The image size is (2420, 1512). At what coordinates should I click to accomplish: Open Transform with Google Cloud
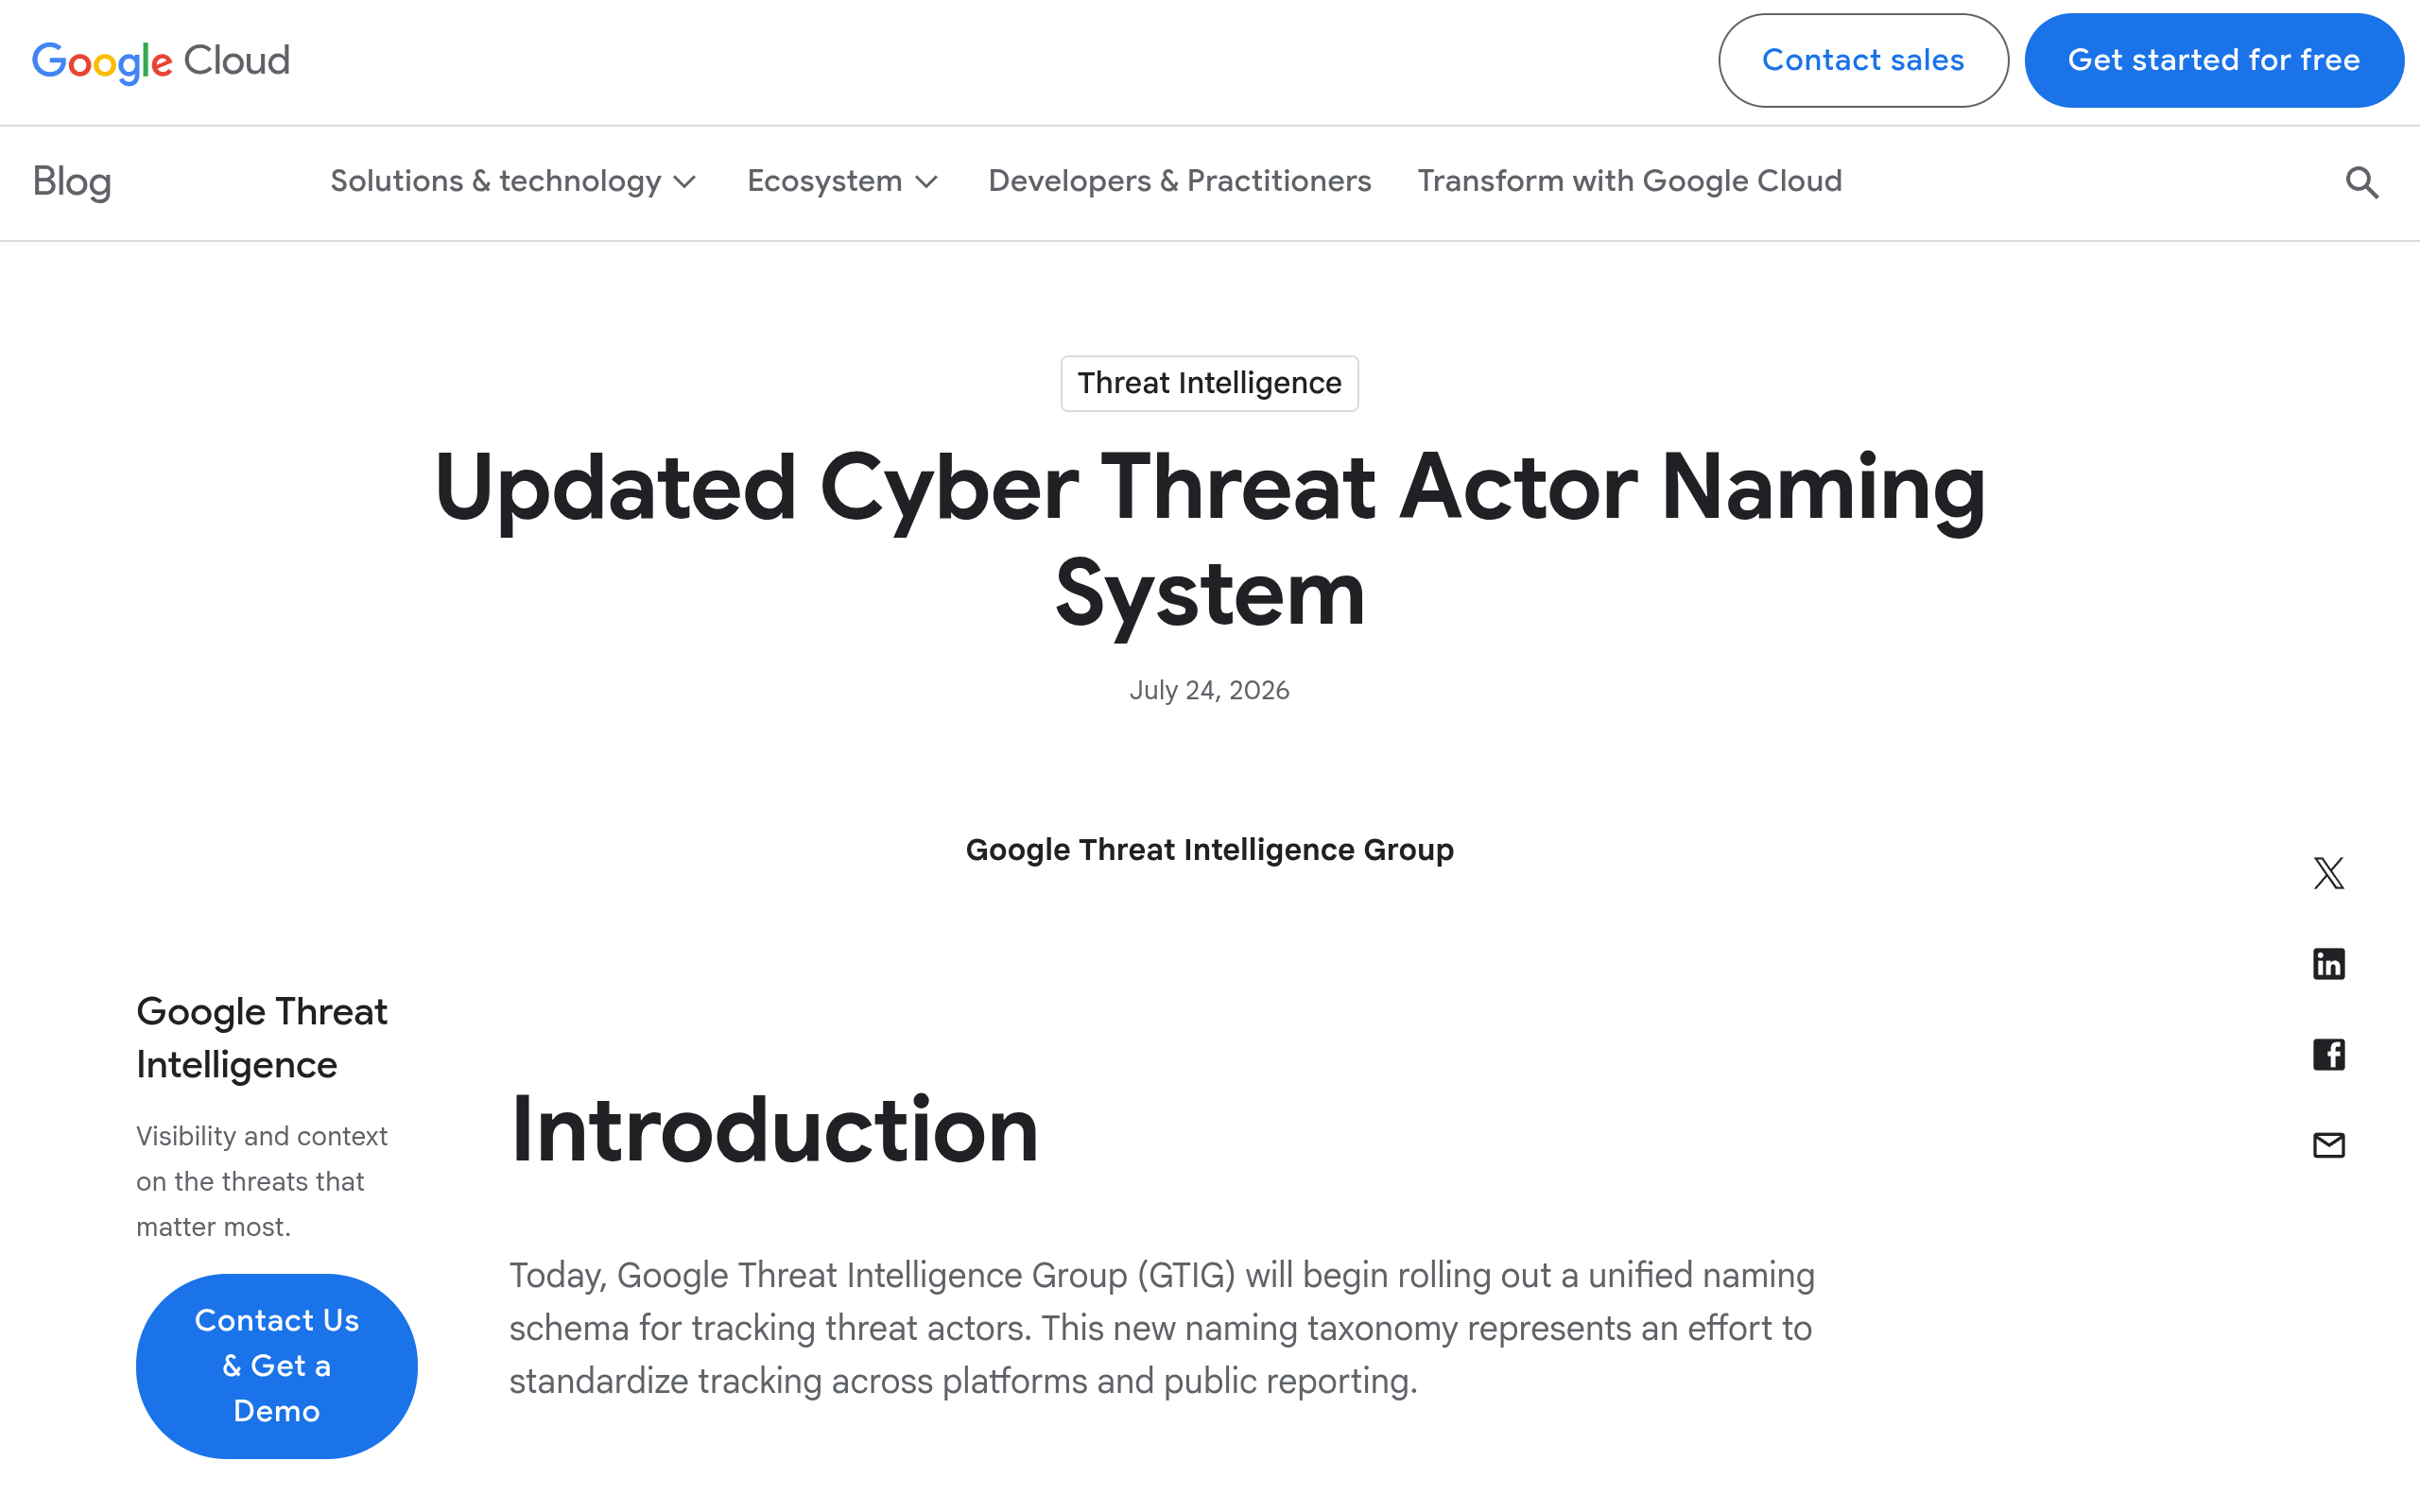tap(1629, 181)
